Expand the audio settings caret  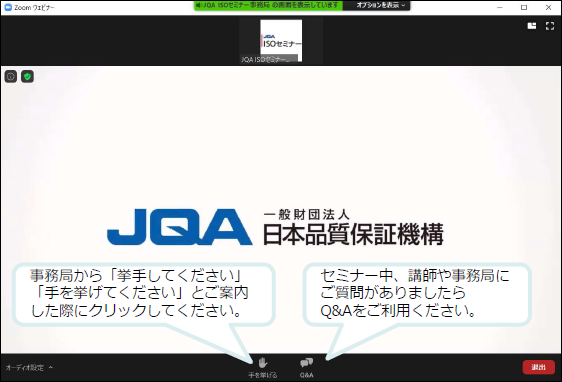point(51,367)
